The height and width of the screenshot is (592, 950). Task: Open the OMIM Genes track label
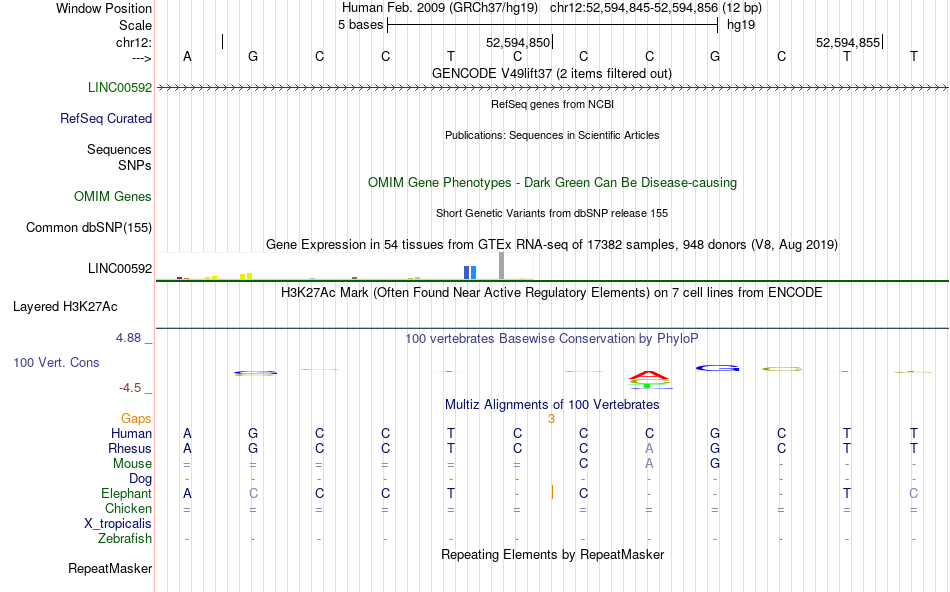pos(113,196)
